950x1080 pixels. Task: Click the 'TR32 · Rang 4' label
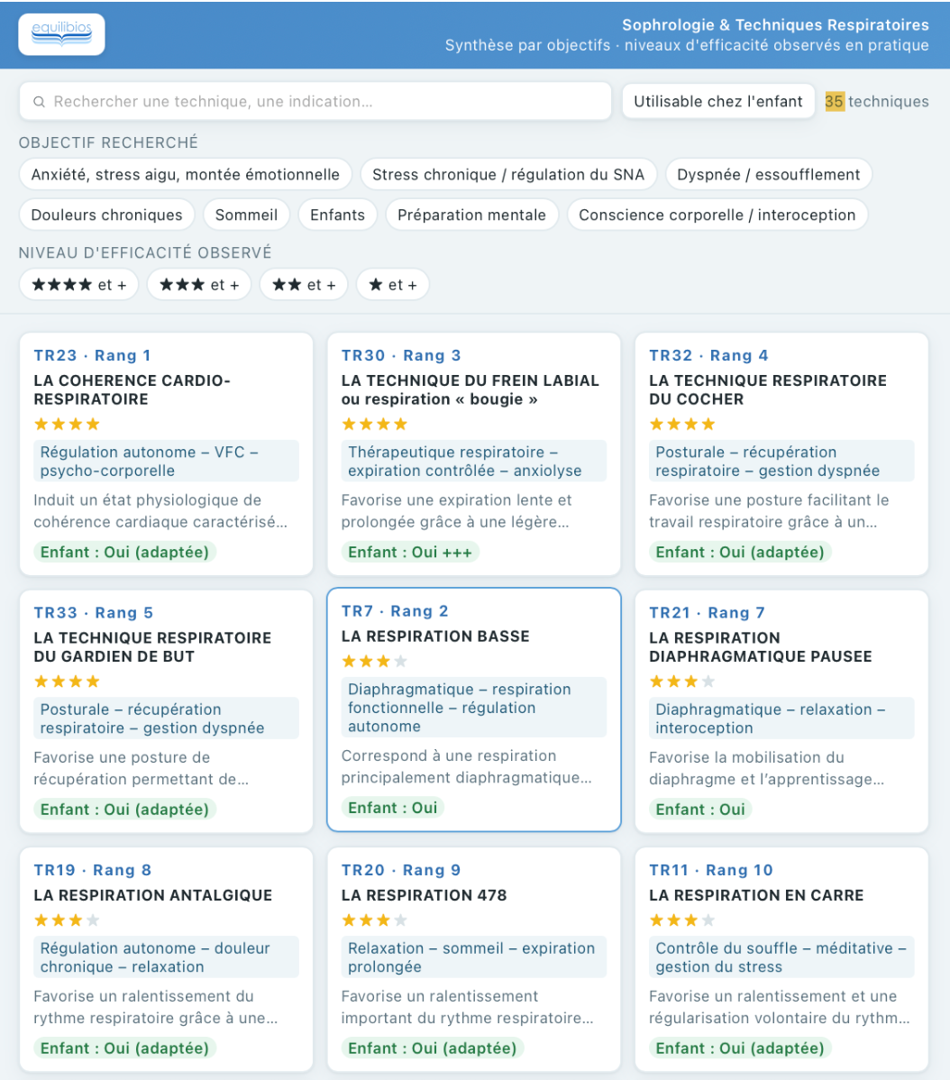(x=708, y=355)
